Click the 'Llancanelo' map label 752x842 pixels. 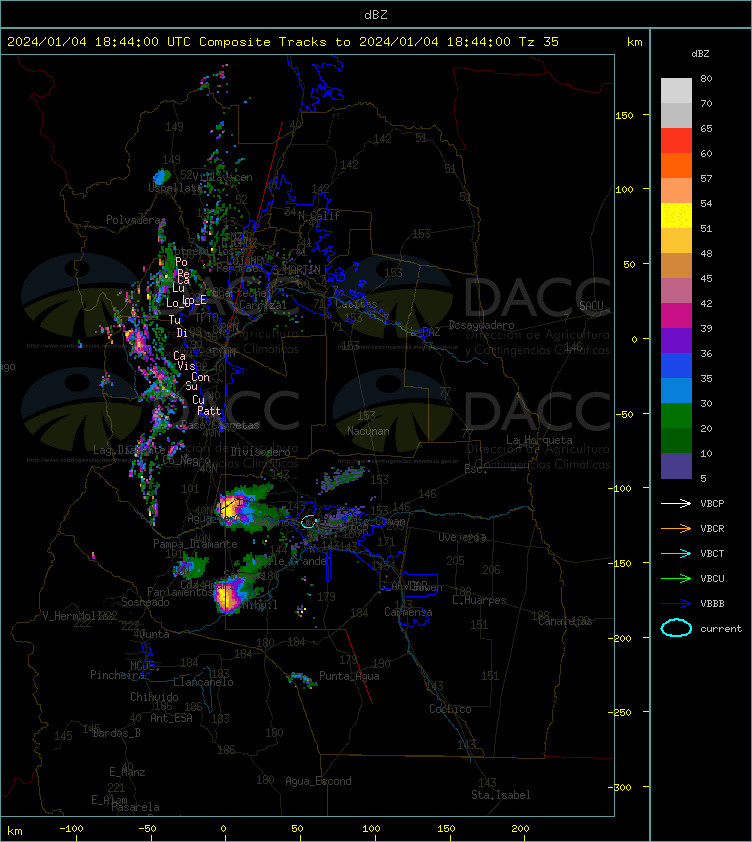coord(203,682)
